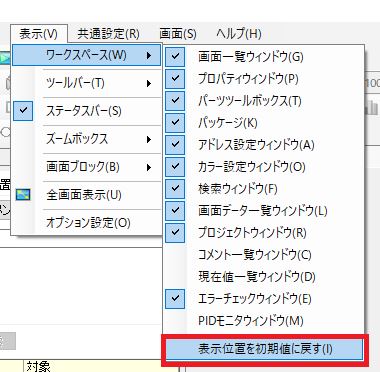The width and height of the screenshot is (380, 372).
Task: Open the 画面(S) menu
Action: click(178, 34)
